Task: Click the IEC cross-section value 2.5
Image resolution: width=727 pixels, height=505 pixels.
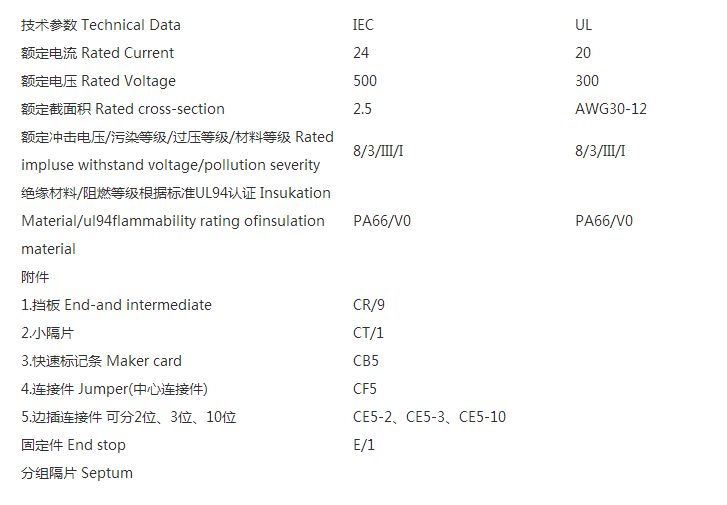Action: coord(363,109)
